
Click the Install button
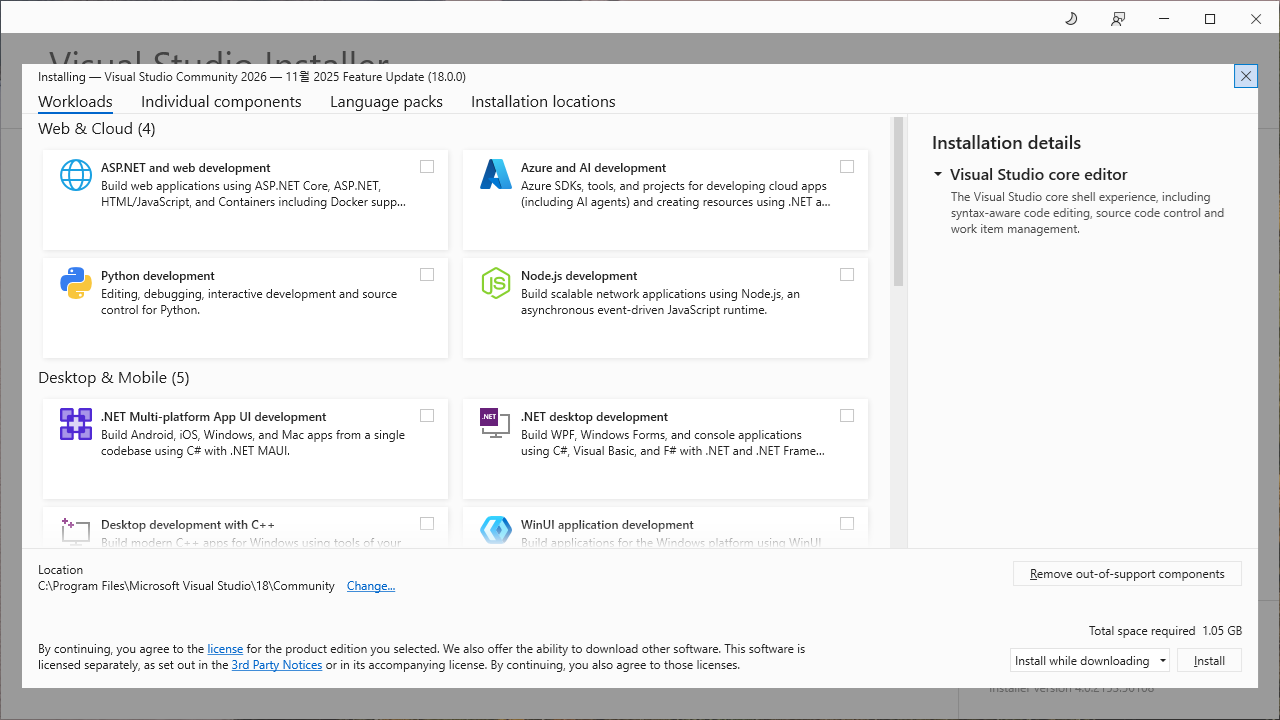pyautogui.click(x=1209, y=661)
